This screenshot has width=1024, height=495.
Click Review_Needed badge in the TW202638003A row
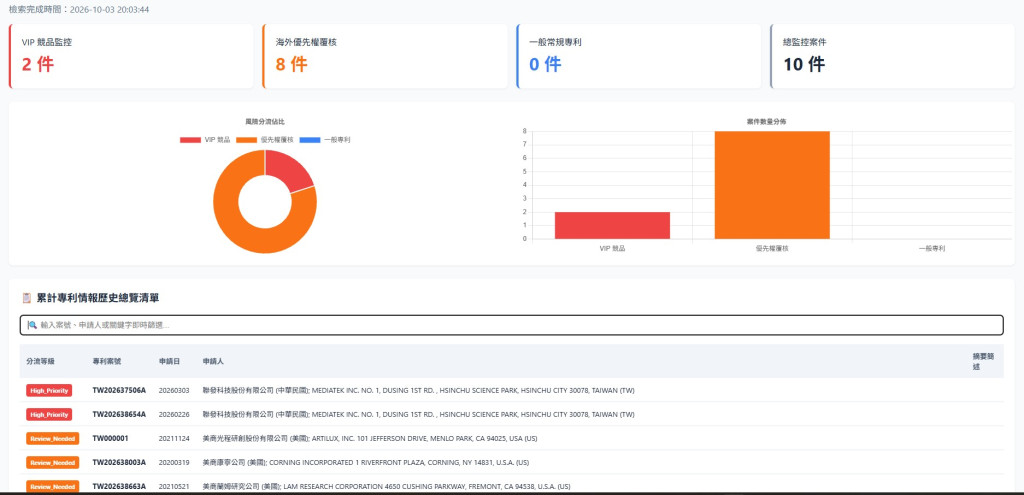52,462
